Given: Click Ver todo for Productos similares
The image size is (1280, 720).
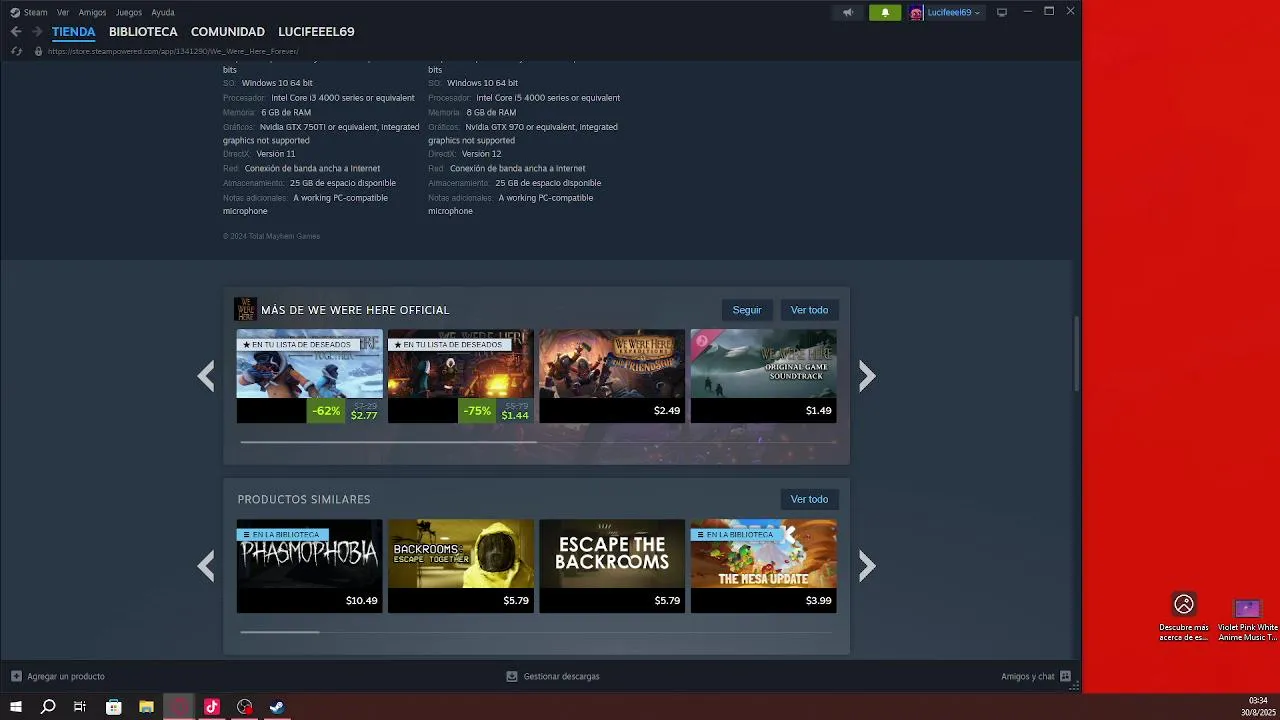Looking at the screenshot, I should point(809,499).
